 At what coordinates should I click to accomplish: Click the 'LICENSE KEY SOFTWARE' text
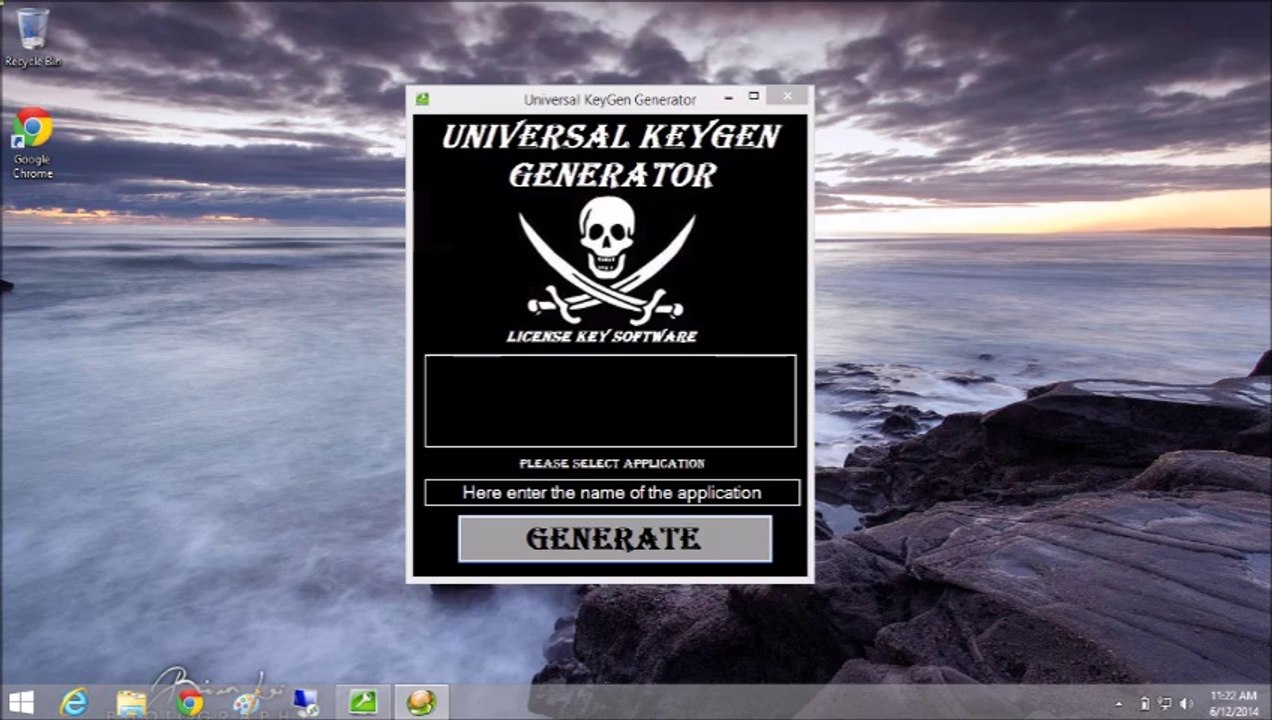click(602, 337)
